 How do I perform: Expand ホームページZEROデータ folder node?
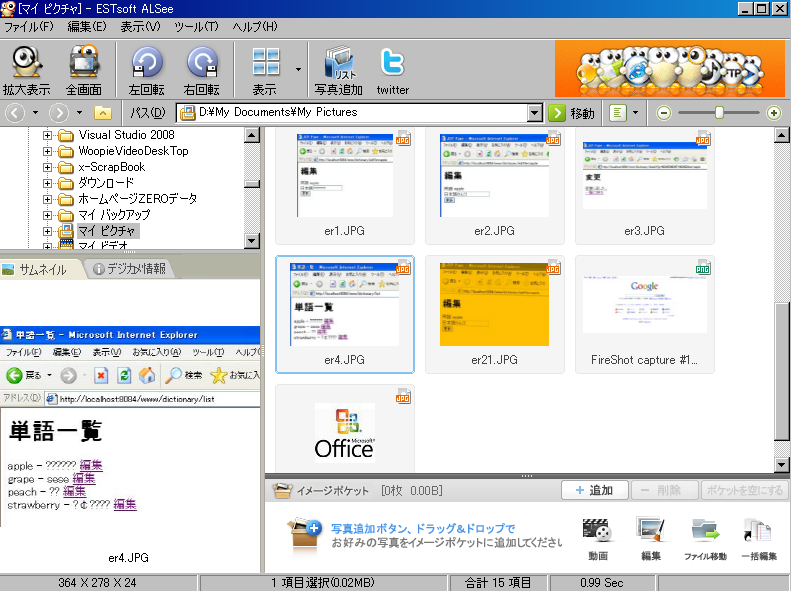click(x=47, y=199)
